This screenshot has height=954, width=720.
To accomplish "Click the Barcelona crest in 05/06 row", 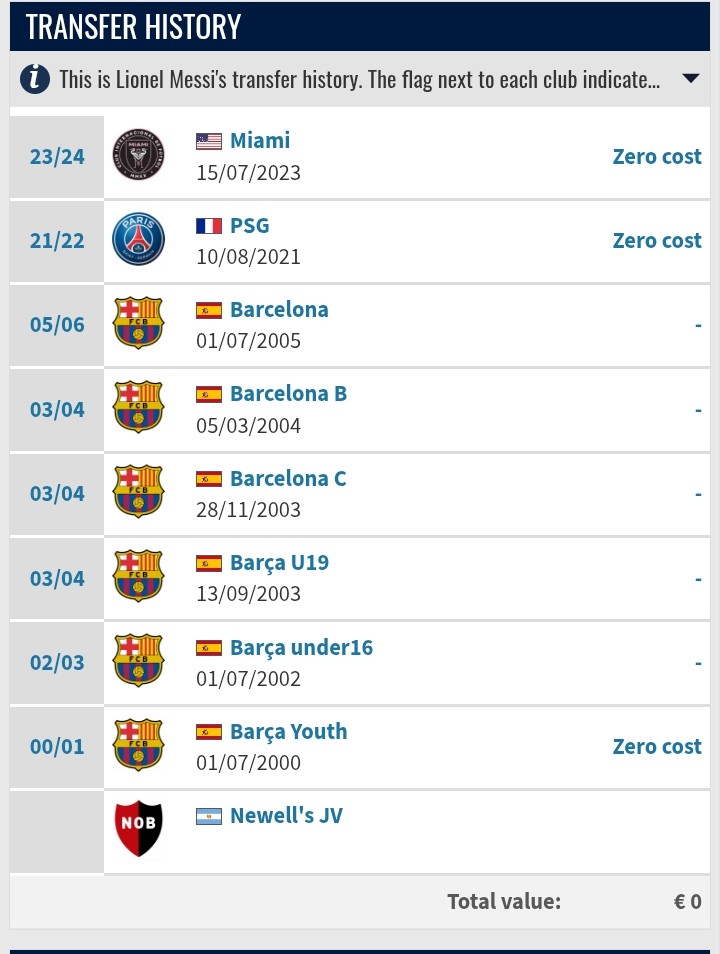I will [138, 324].
